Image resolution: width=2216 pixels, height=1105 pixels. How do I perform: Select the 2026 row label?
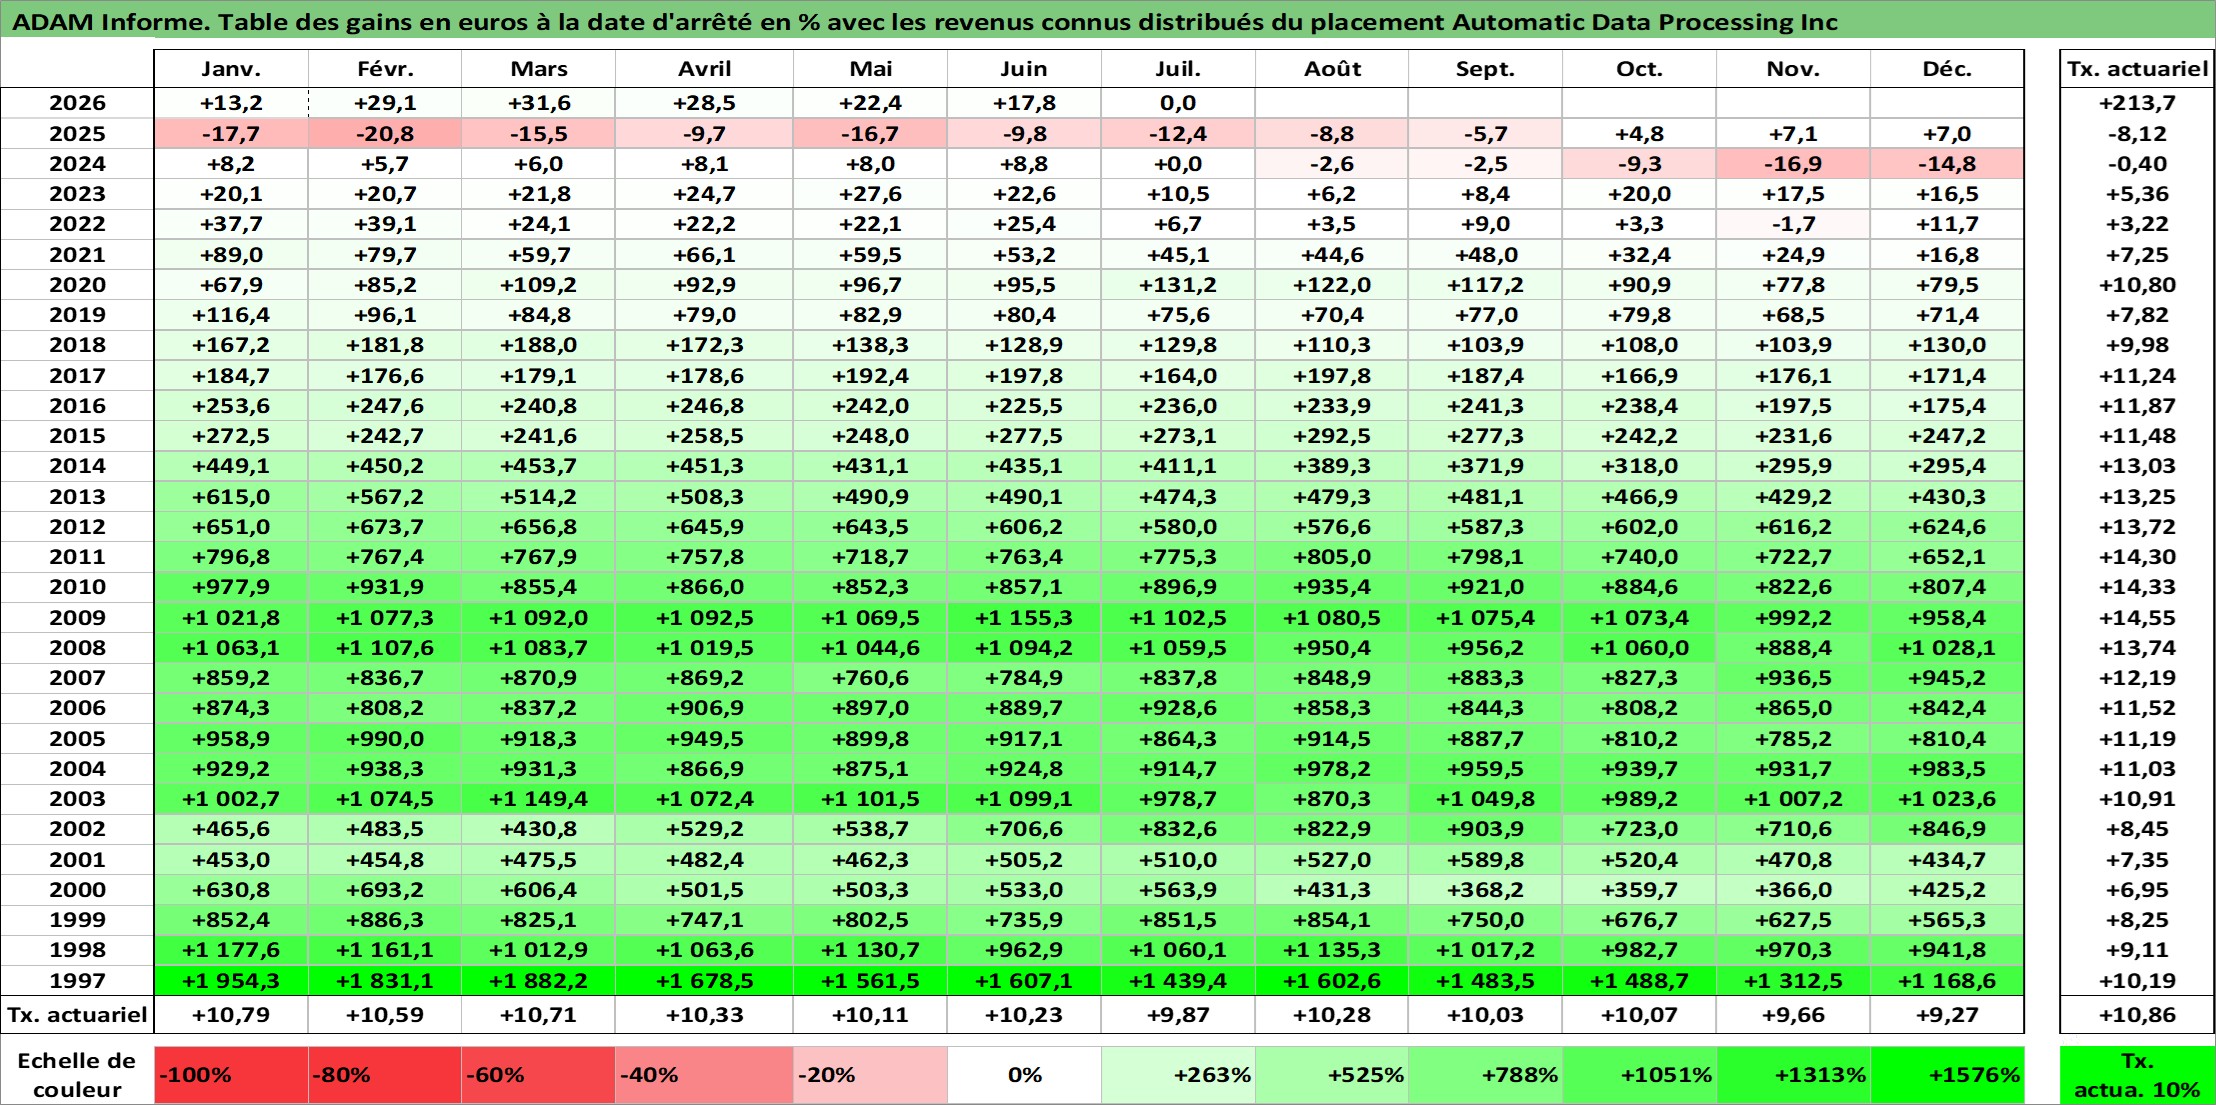coord(77,103)
